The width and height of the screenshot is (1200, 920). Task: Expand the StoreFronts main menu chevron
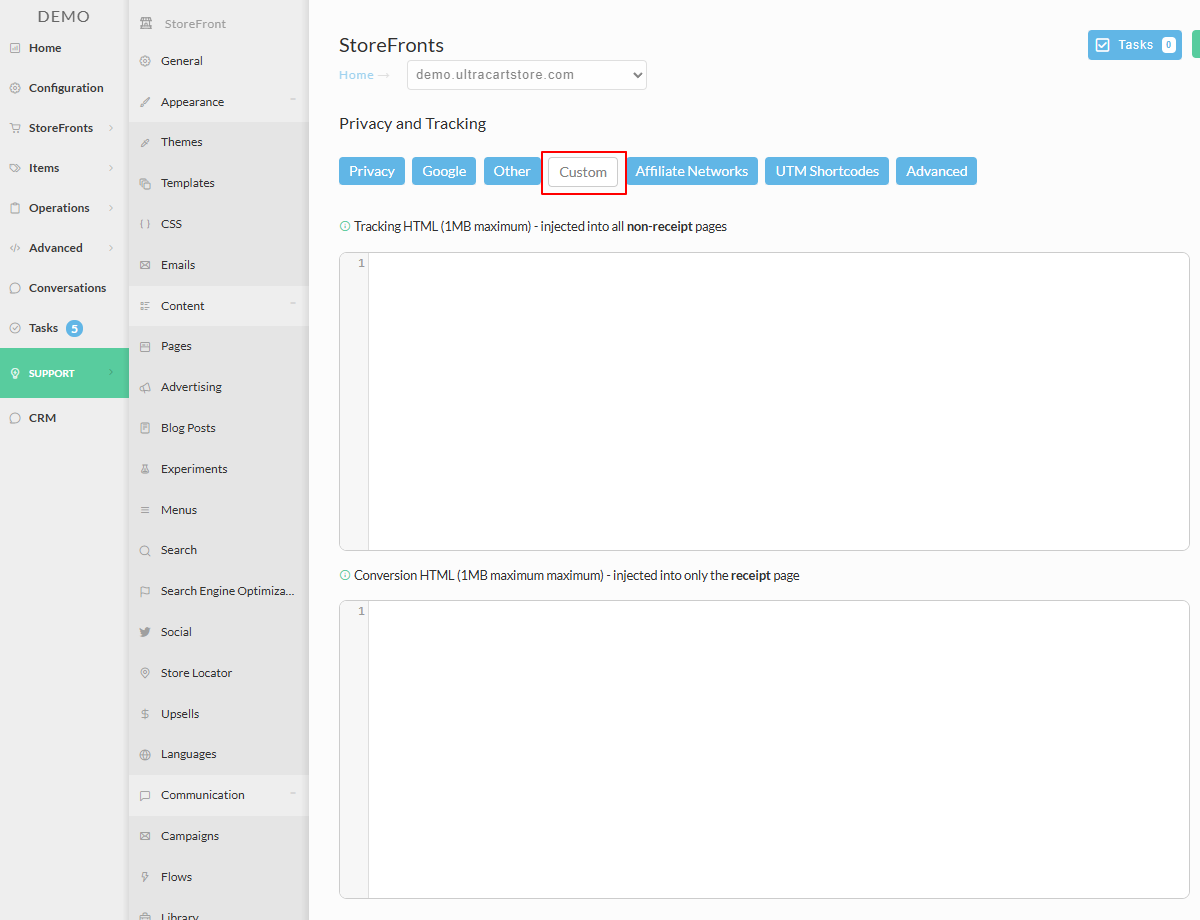coord(111,128)
